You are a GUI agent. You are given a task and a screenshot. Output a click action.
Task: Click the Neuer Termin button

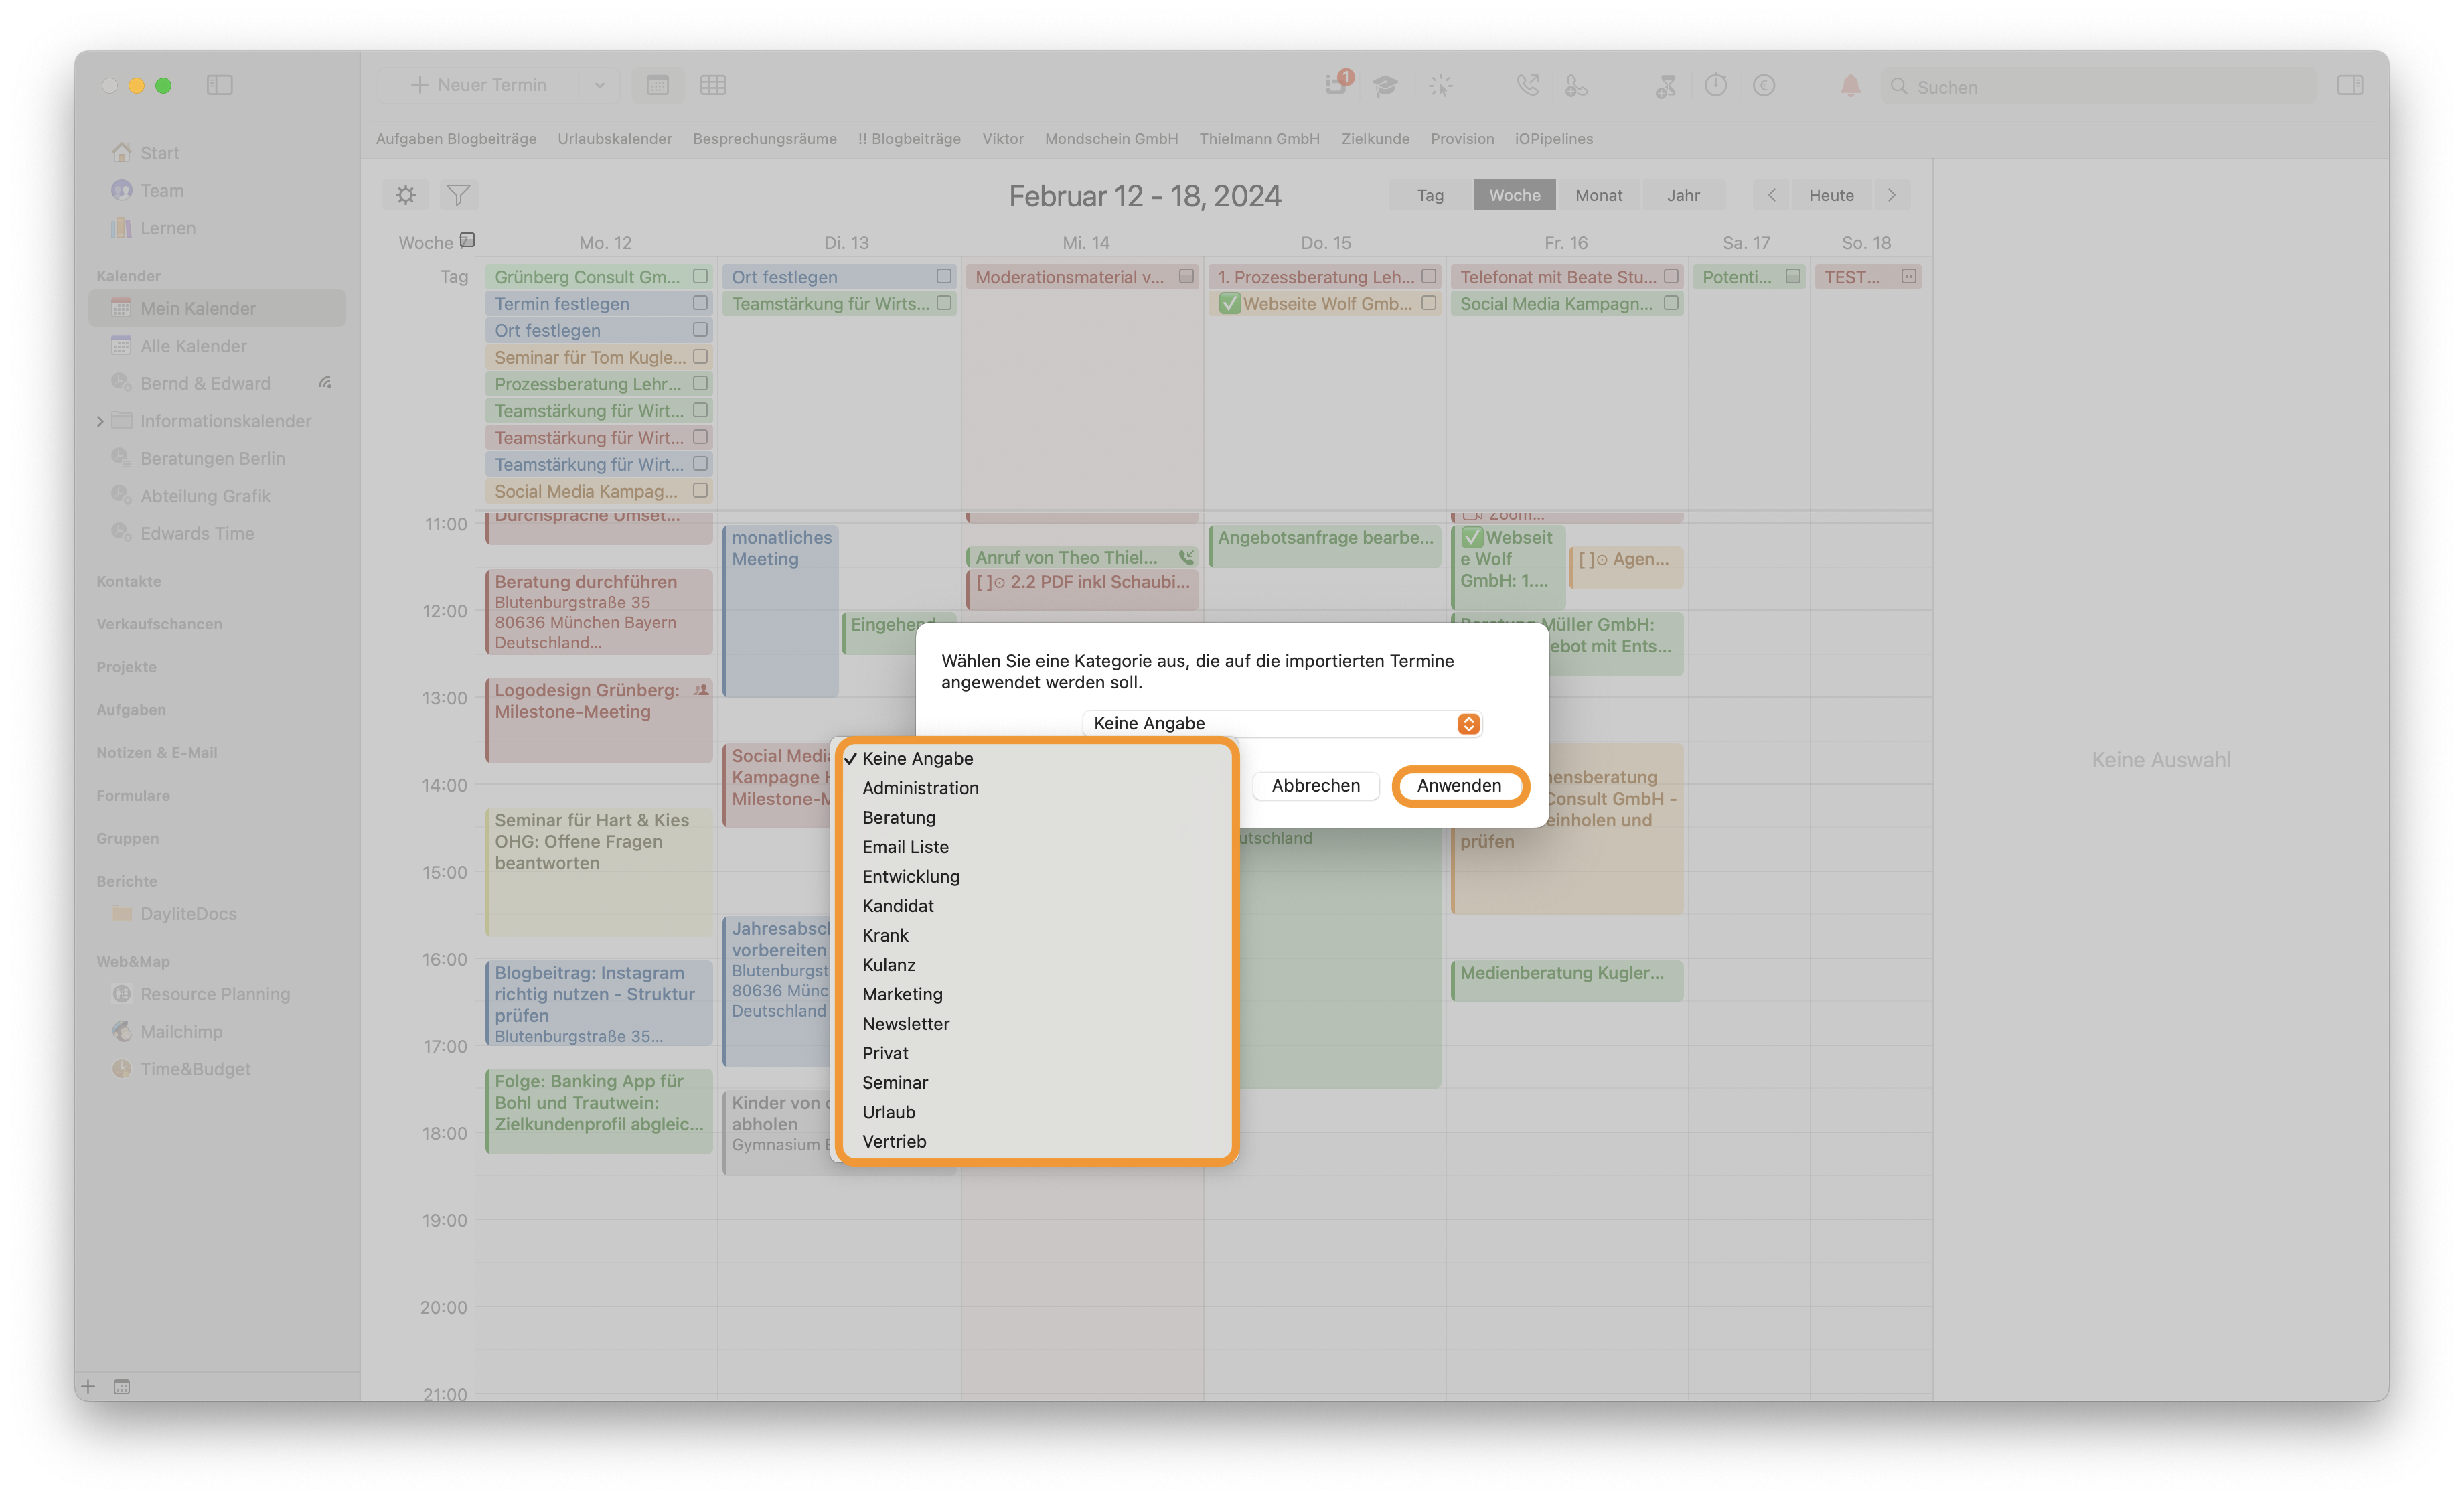(x=479, y=85)
